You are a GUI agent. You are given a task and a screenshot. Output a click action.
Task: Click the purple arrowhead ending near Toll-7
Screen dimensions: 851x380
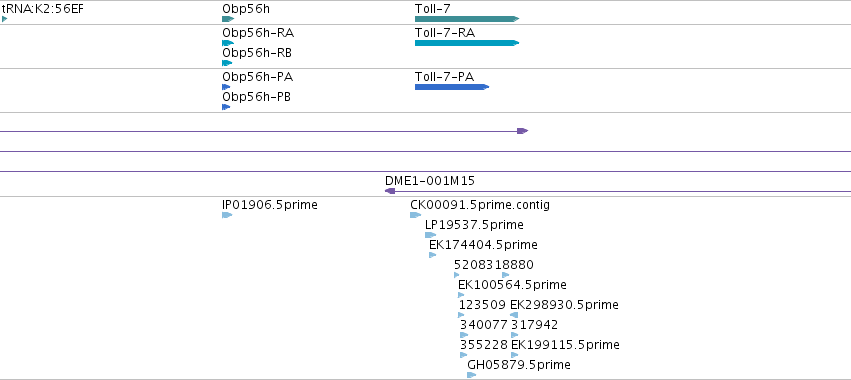(522, 131)
